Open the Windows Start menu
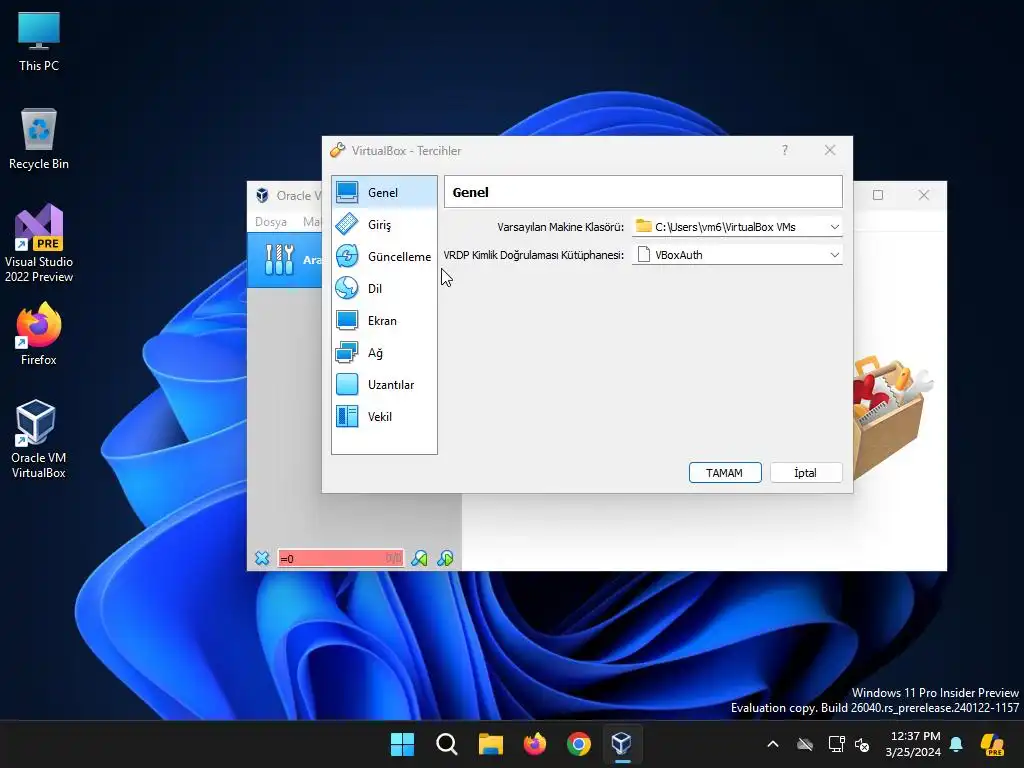Image resolution: width=1024 pixels, height=768 pixels. click(x=402, y=744)
